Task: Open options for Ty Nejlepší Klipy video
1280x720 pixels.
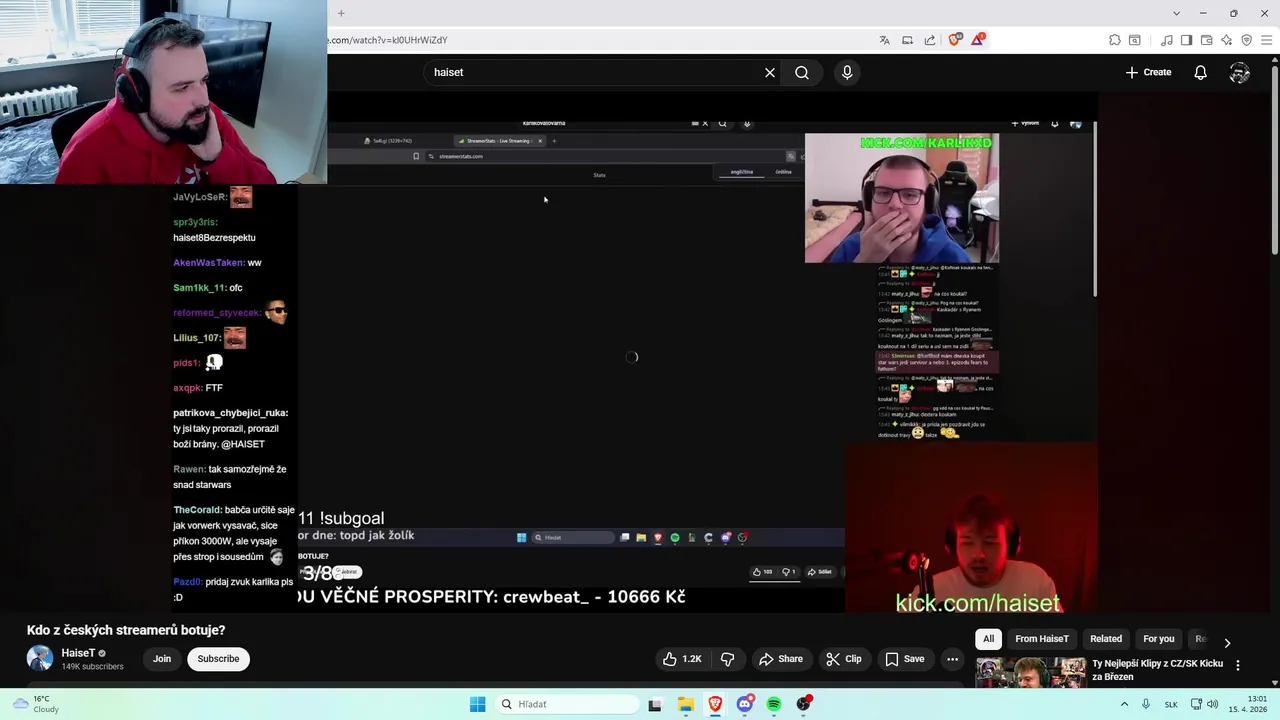Action: [x=1238, y=666]
